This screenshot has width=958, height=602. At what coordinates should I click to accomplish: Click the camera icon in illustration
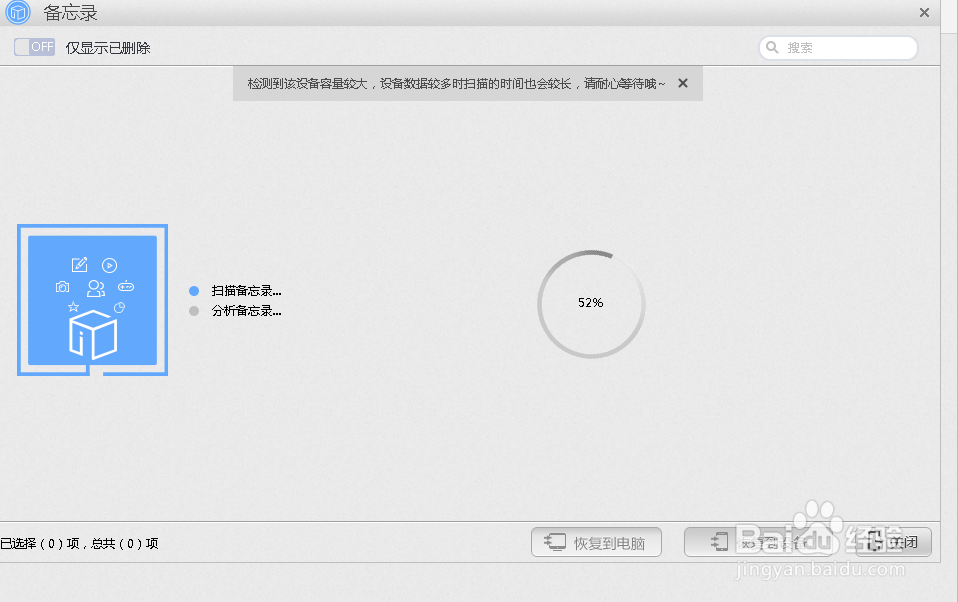62,287
